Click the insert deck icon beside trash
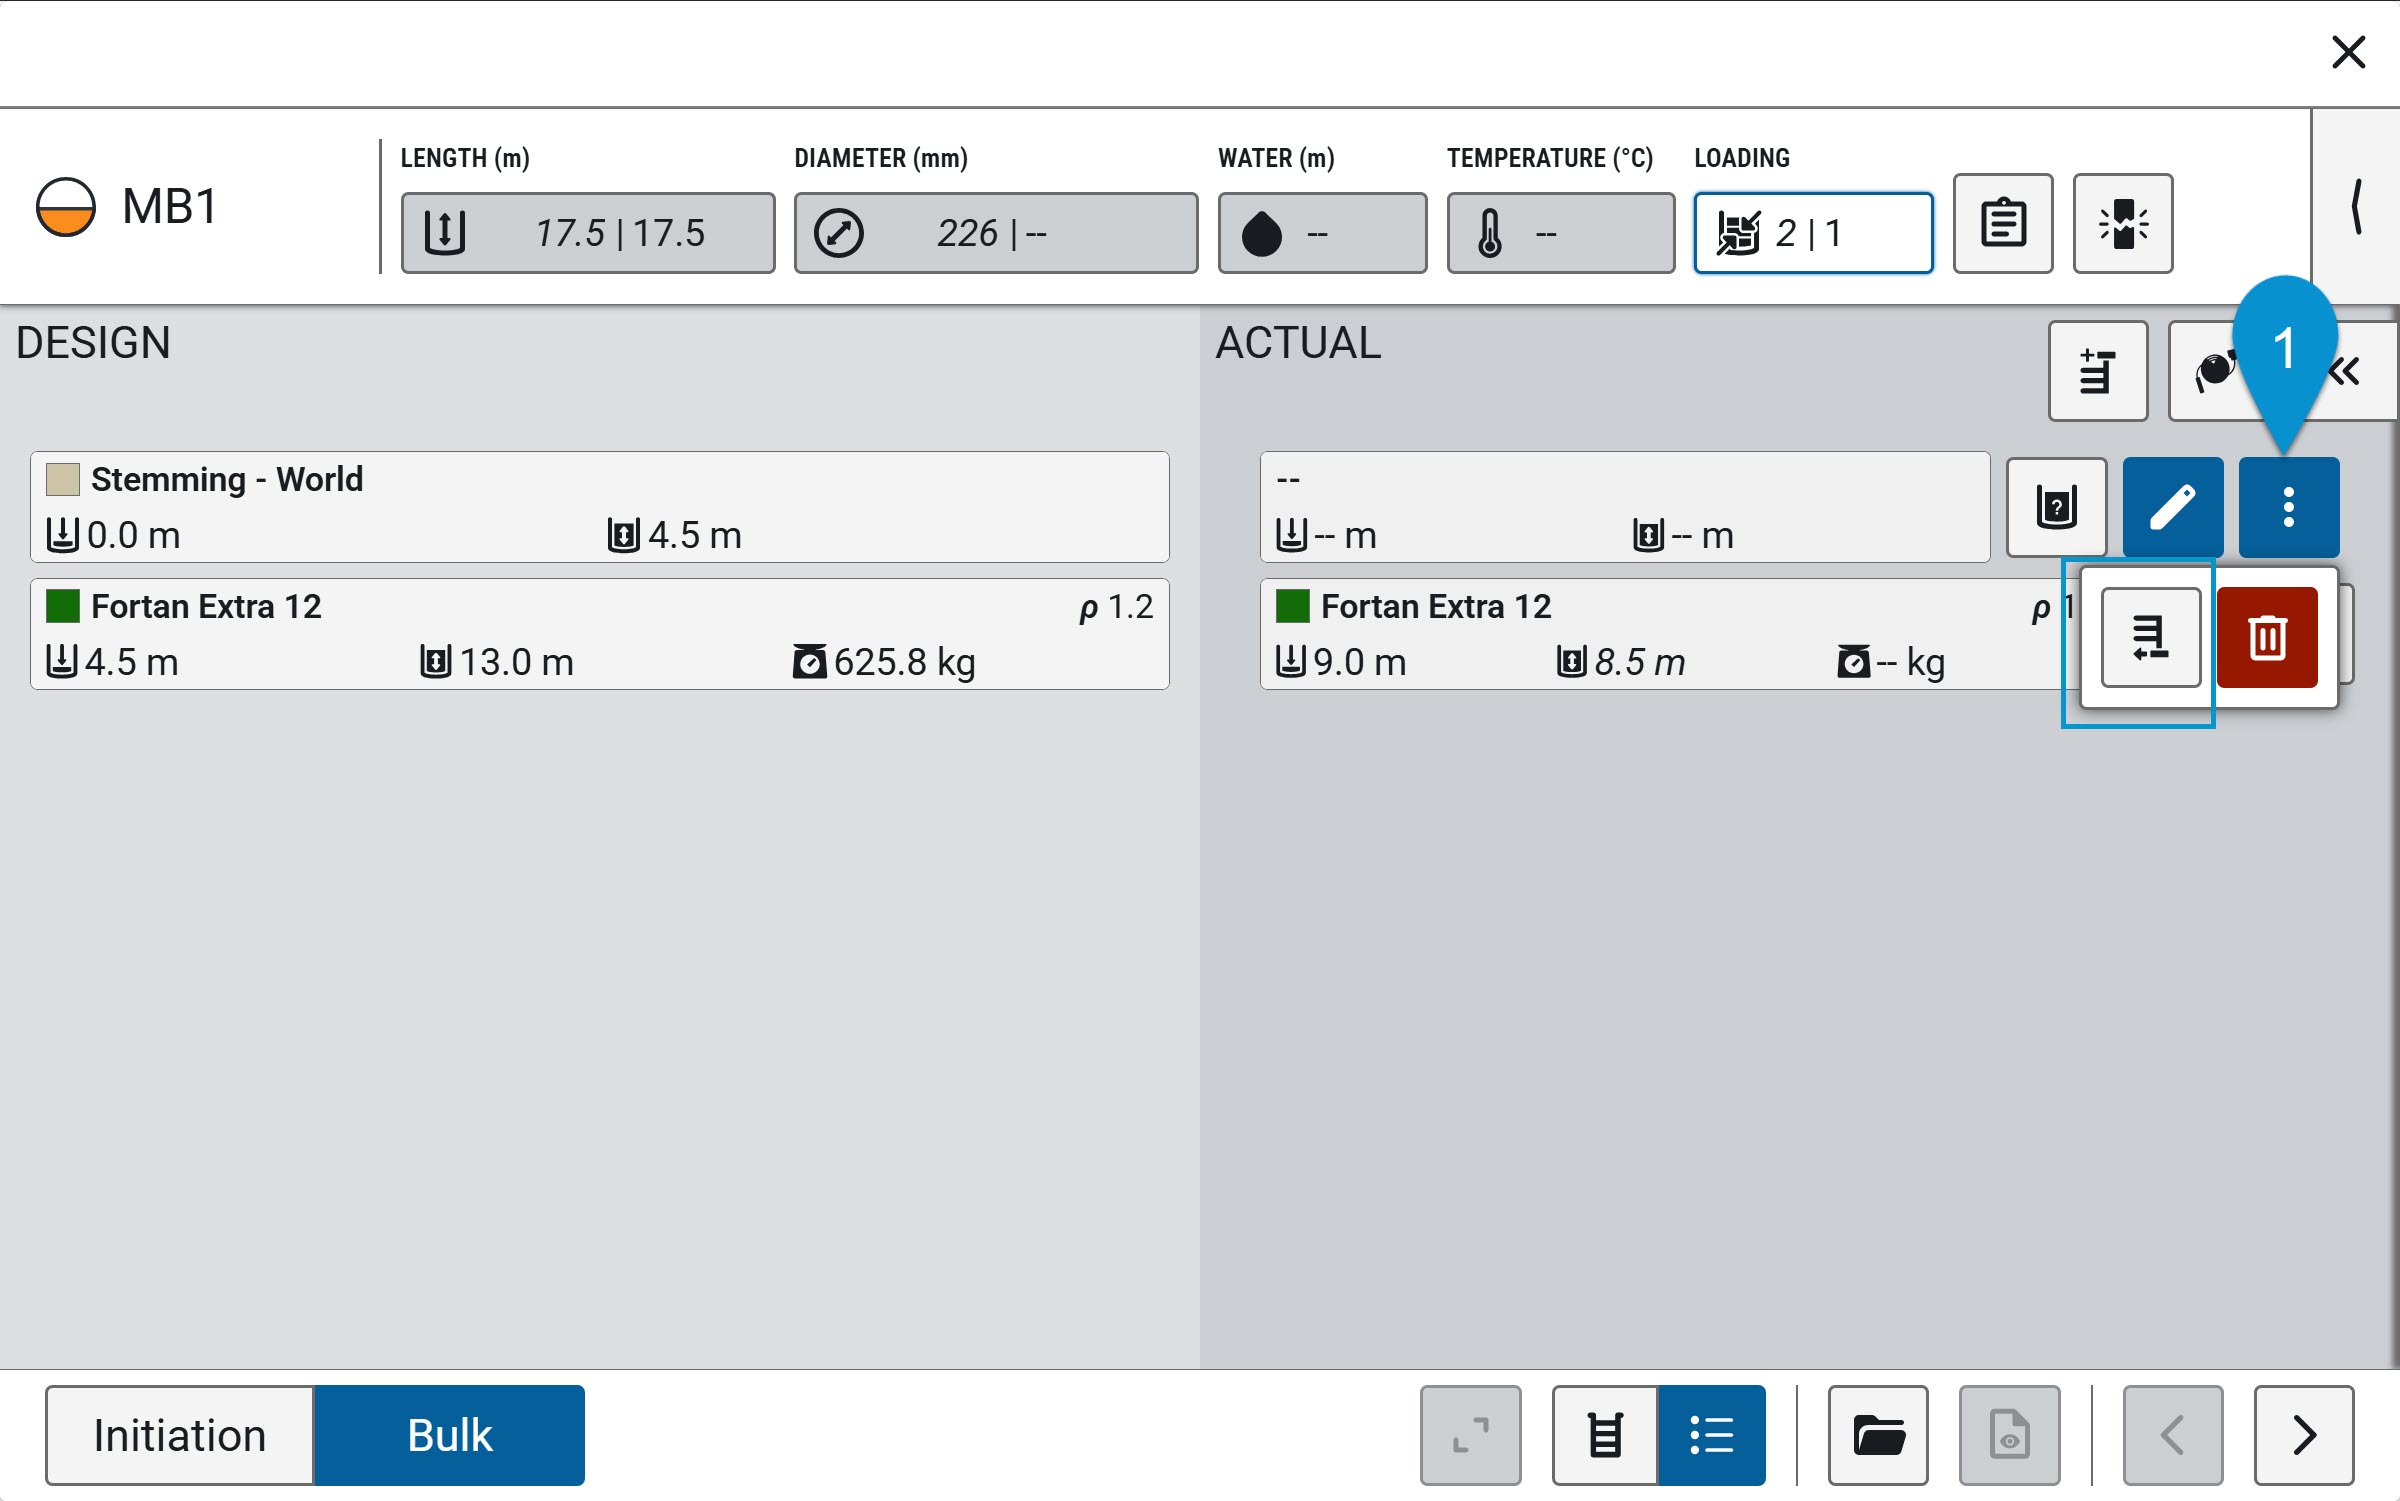 point(2151,638)
